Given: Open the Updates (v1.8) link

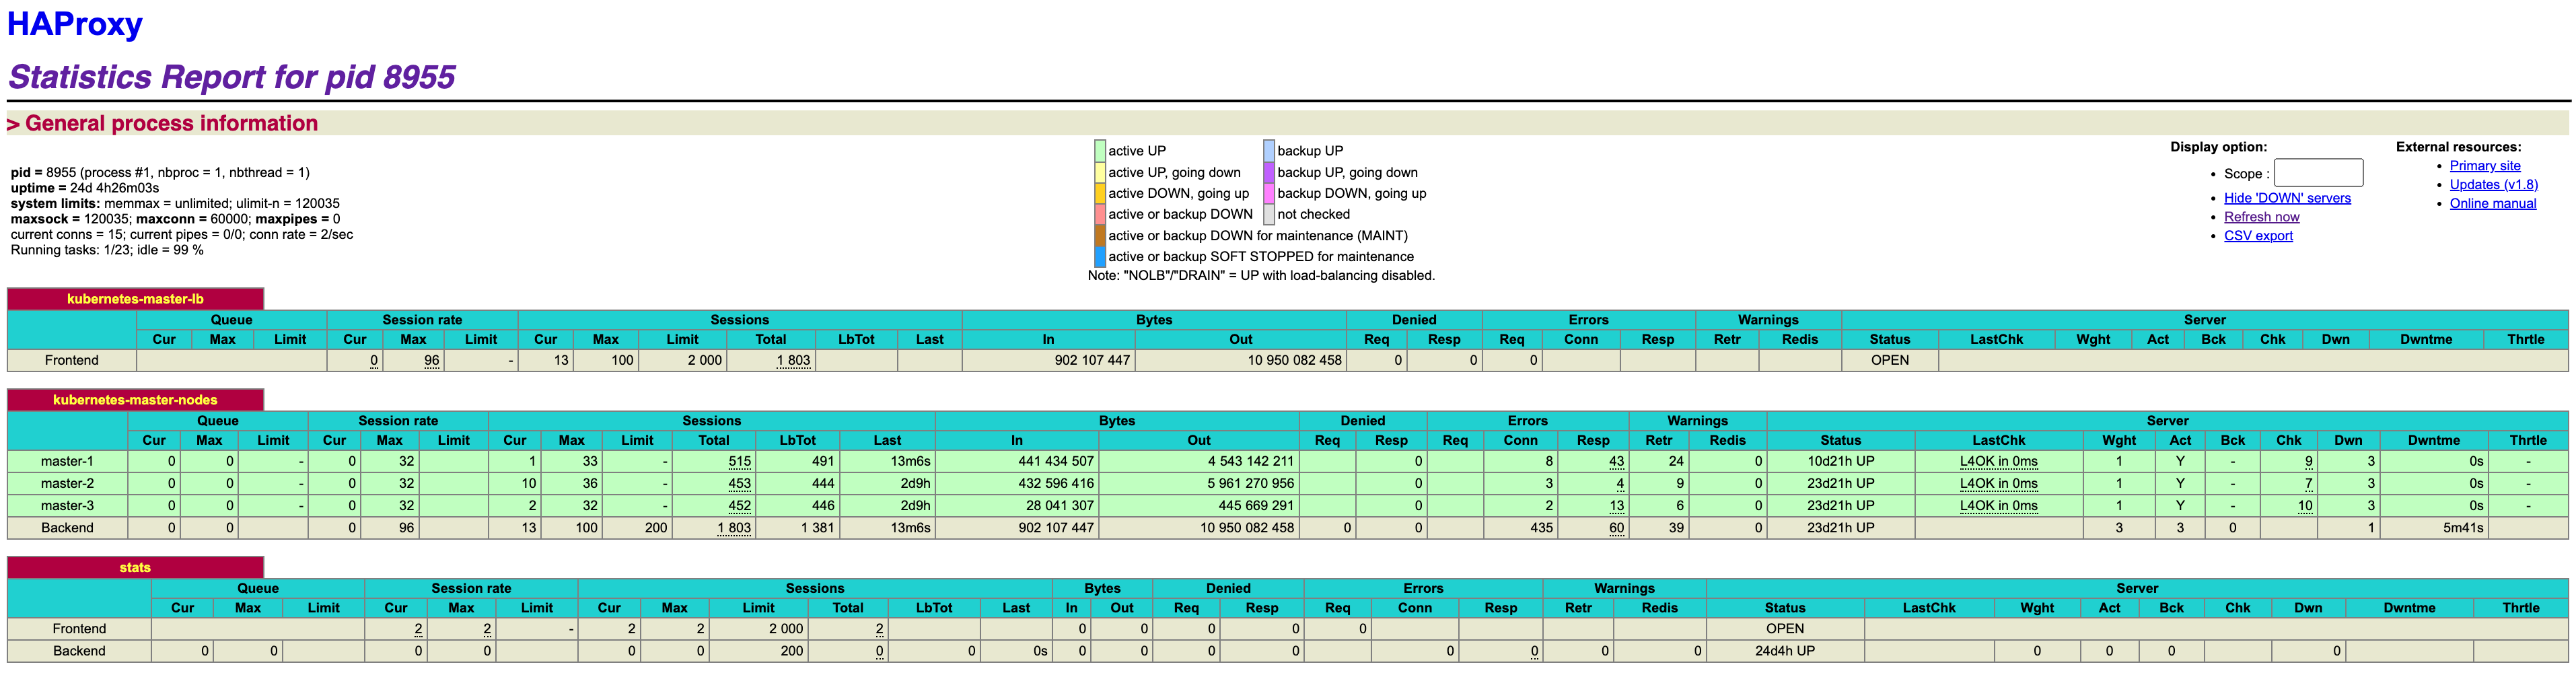Looking at the screenshot, I should [x=2493, y=185].
